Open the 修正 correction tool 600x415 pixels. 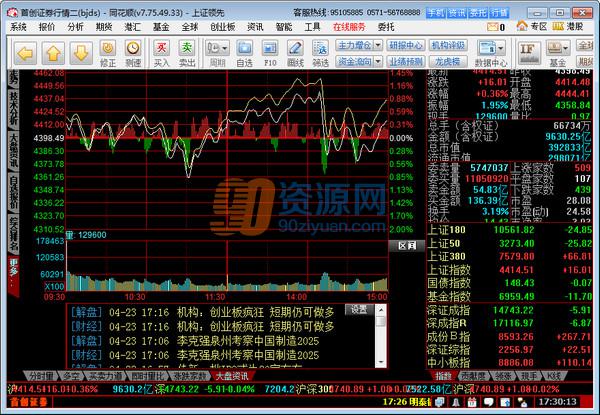coord(108,54)
